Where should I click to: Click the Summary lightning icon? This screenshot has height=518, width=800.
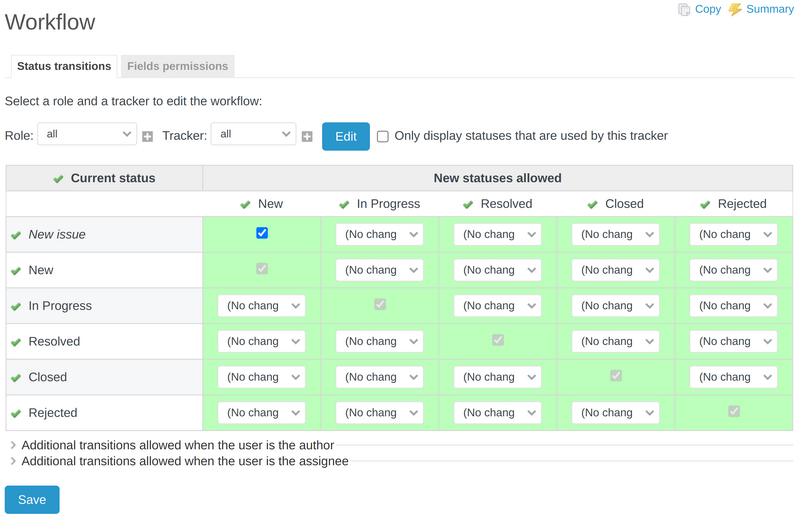[x=735, y=9]
